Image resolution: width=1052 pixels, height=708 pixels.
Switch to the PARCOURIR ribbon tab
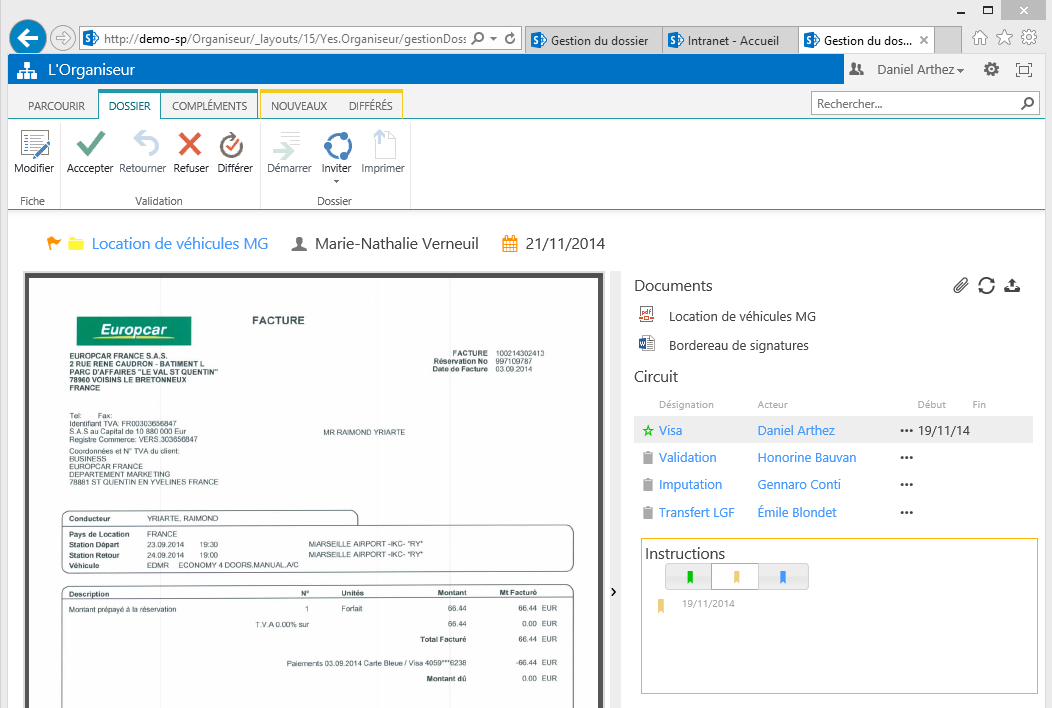[x=56, y=106]
